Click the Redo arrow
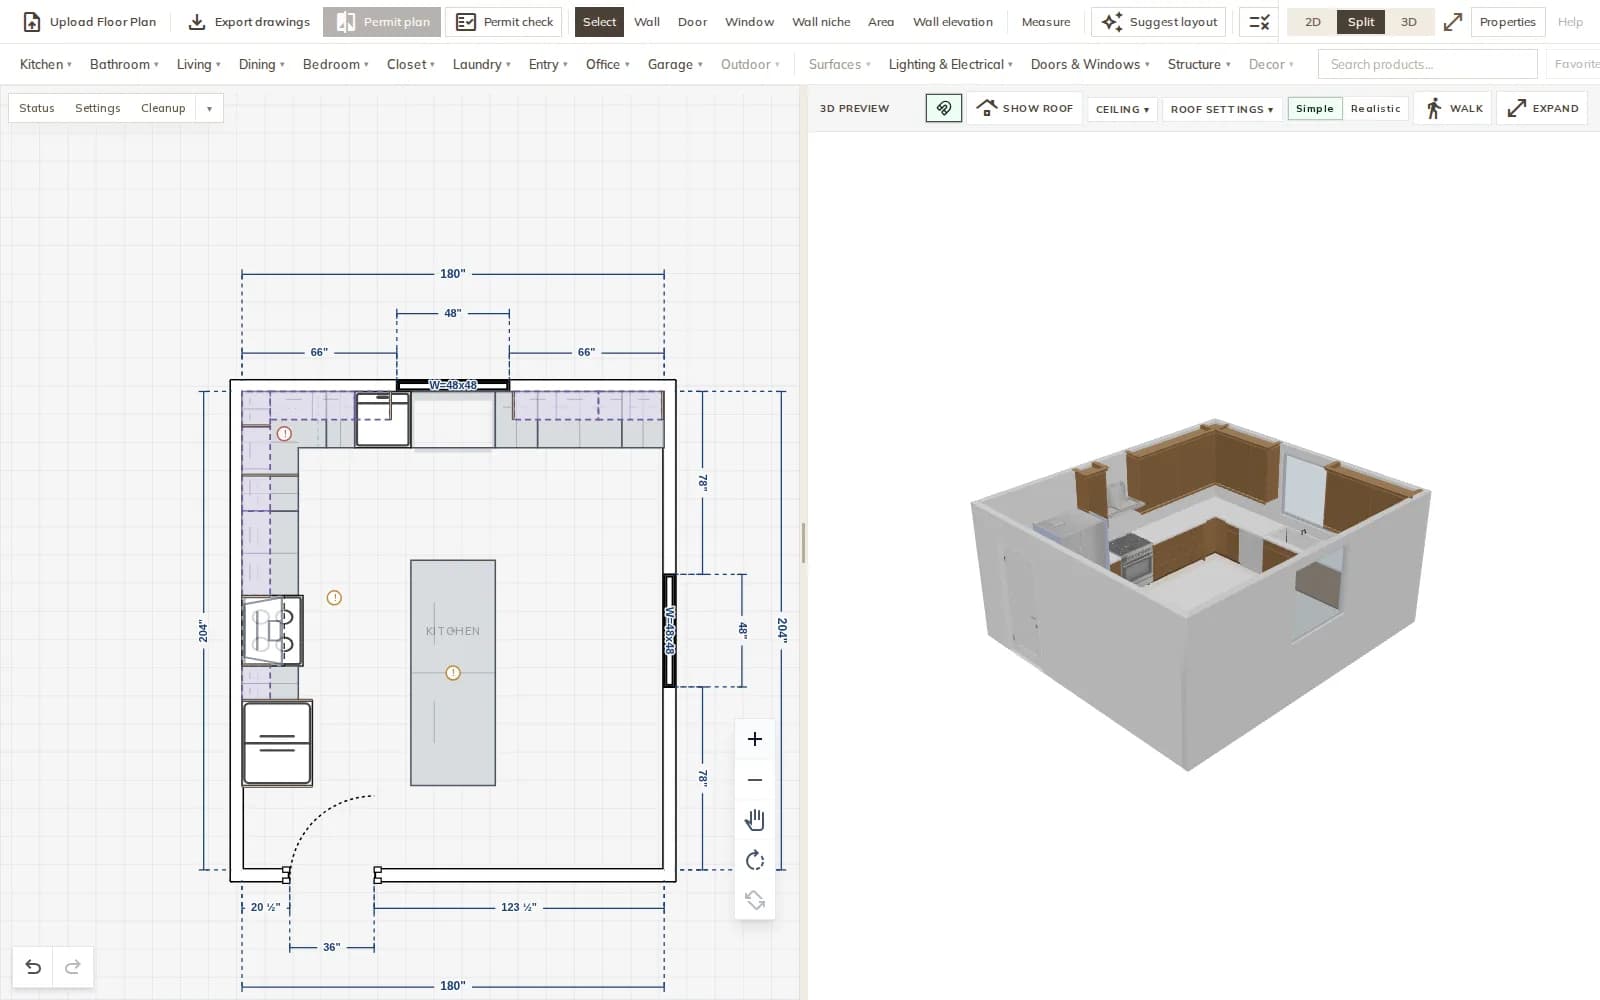The image size is (1600, 1000). pyautogui.click(x=73, y=967)
